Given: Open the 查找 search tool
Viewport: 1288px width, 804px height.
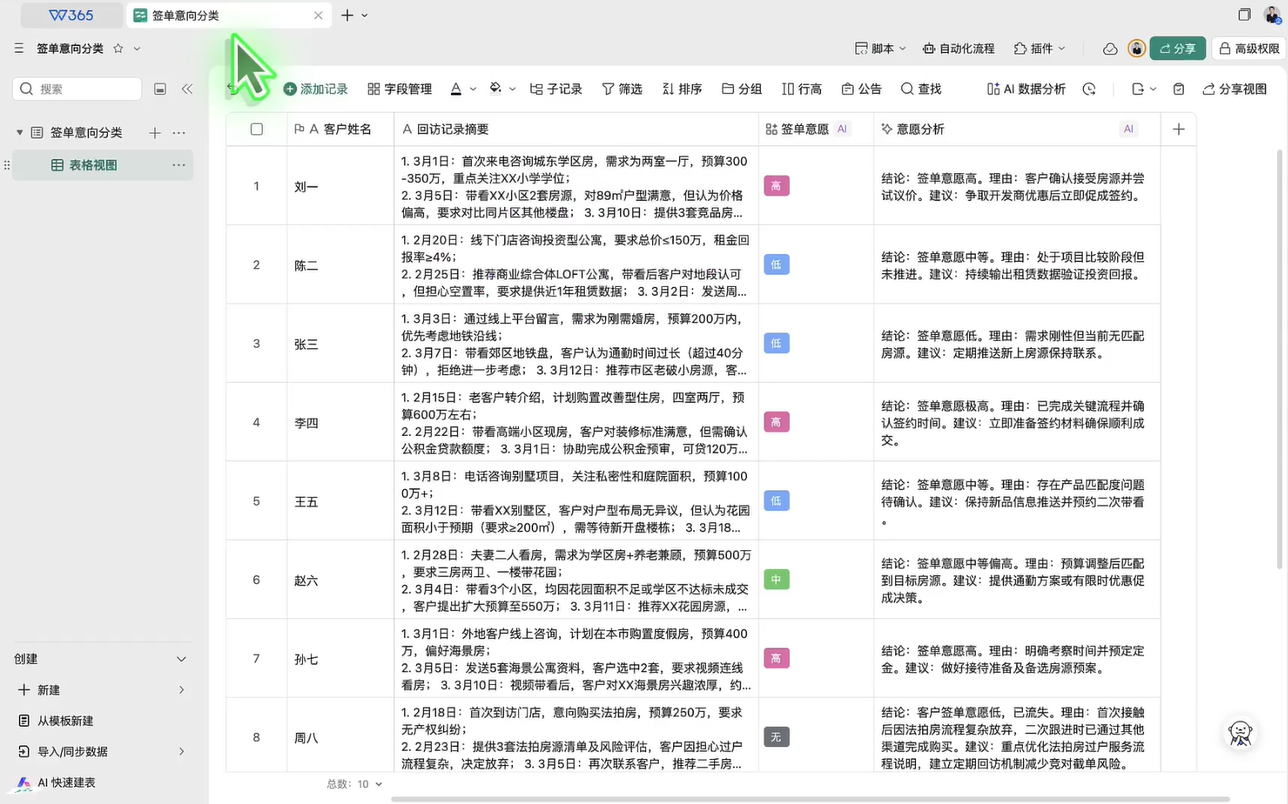Looking at the screenshot, I should click(920, 89).
